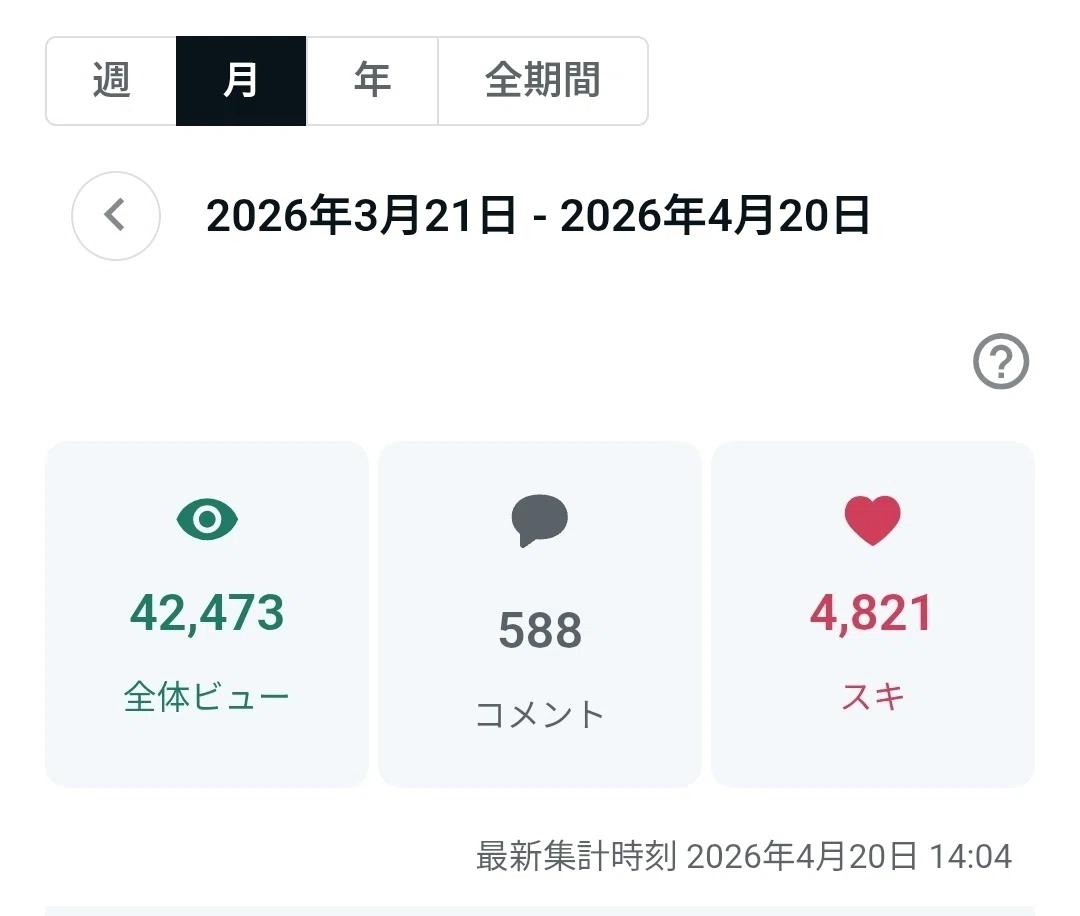The image size is (1080, 916).
Task: Open the スキ stats card
Action: (x=873, y=614)
